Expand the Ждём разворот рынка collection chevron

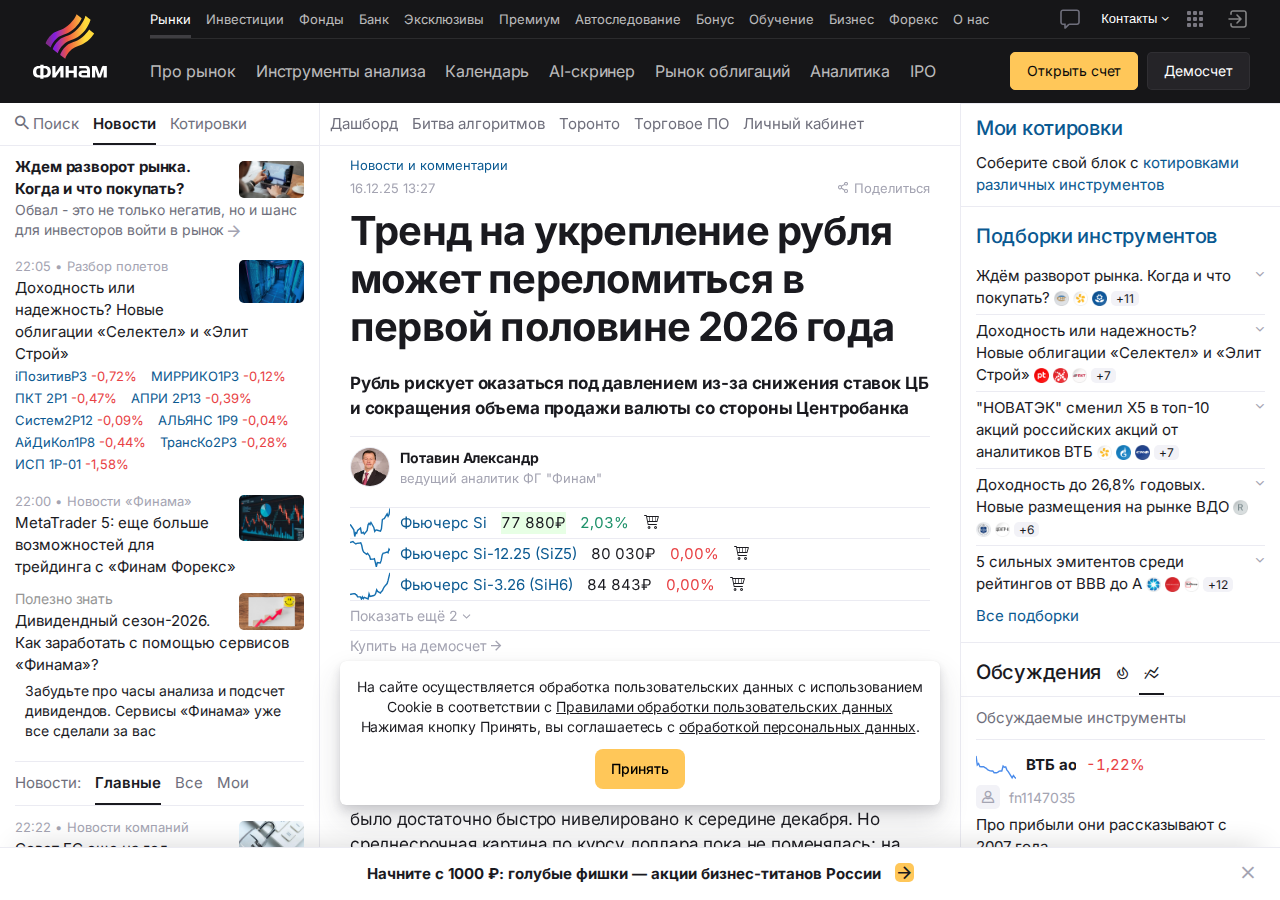click(1260, 274)
